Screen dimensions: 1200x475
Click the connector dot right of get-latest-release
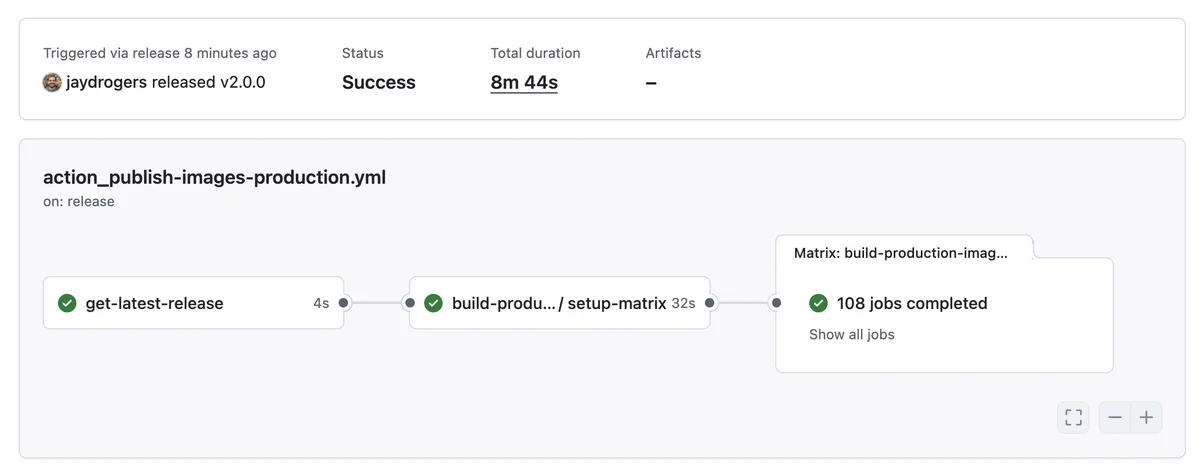click(x=343, y=303)
